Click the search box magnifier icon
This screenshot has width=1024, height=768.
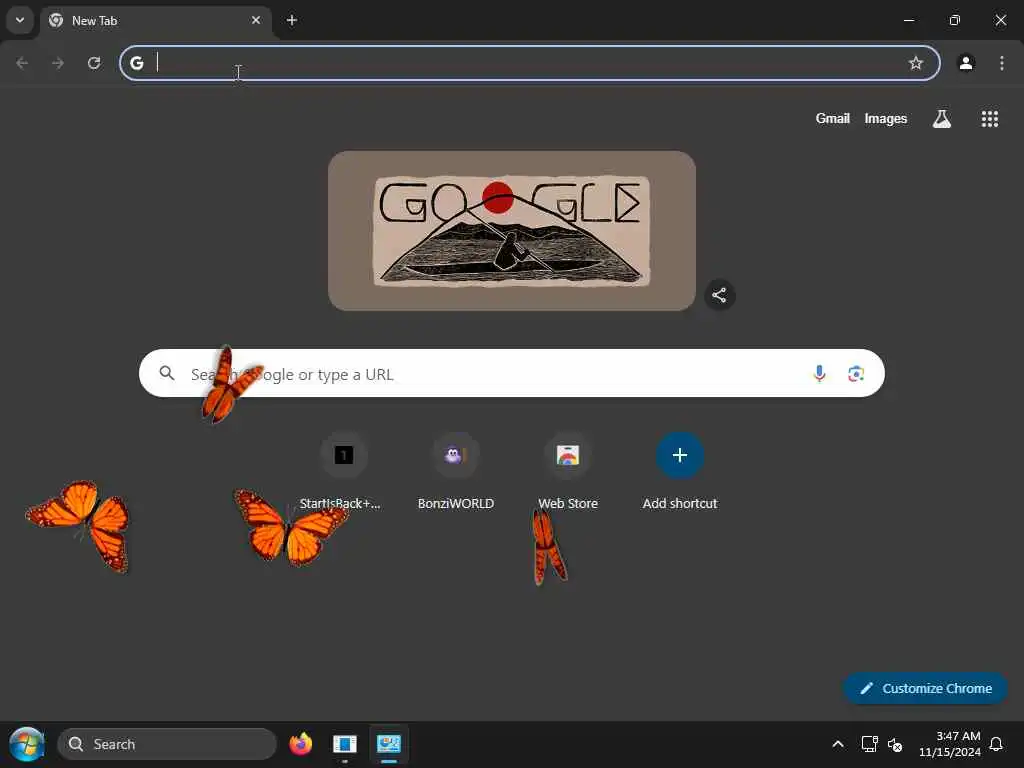[x=167, y=373]
